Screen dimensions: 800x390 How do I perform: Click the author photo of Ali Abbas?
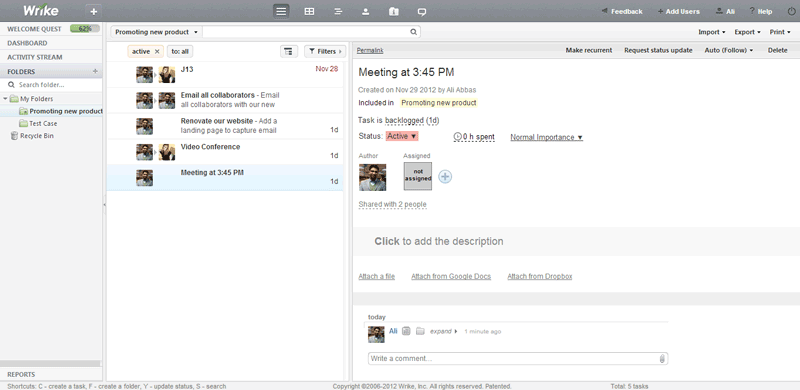[x=372, y=177]
